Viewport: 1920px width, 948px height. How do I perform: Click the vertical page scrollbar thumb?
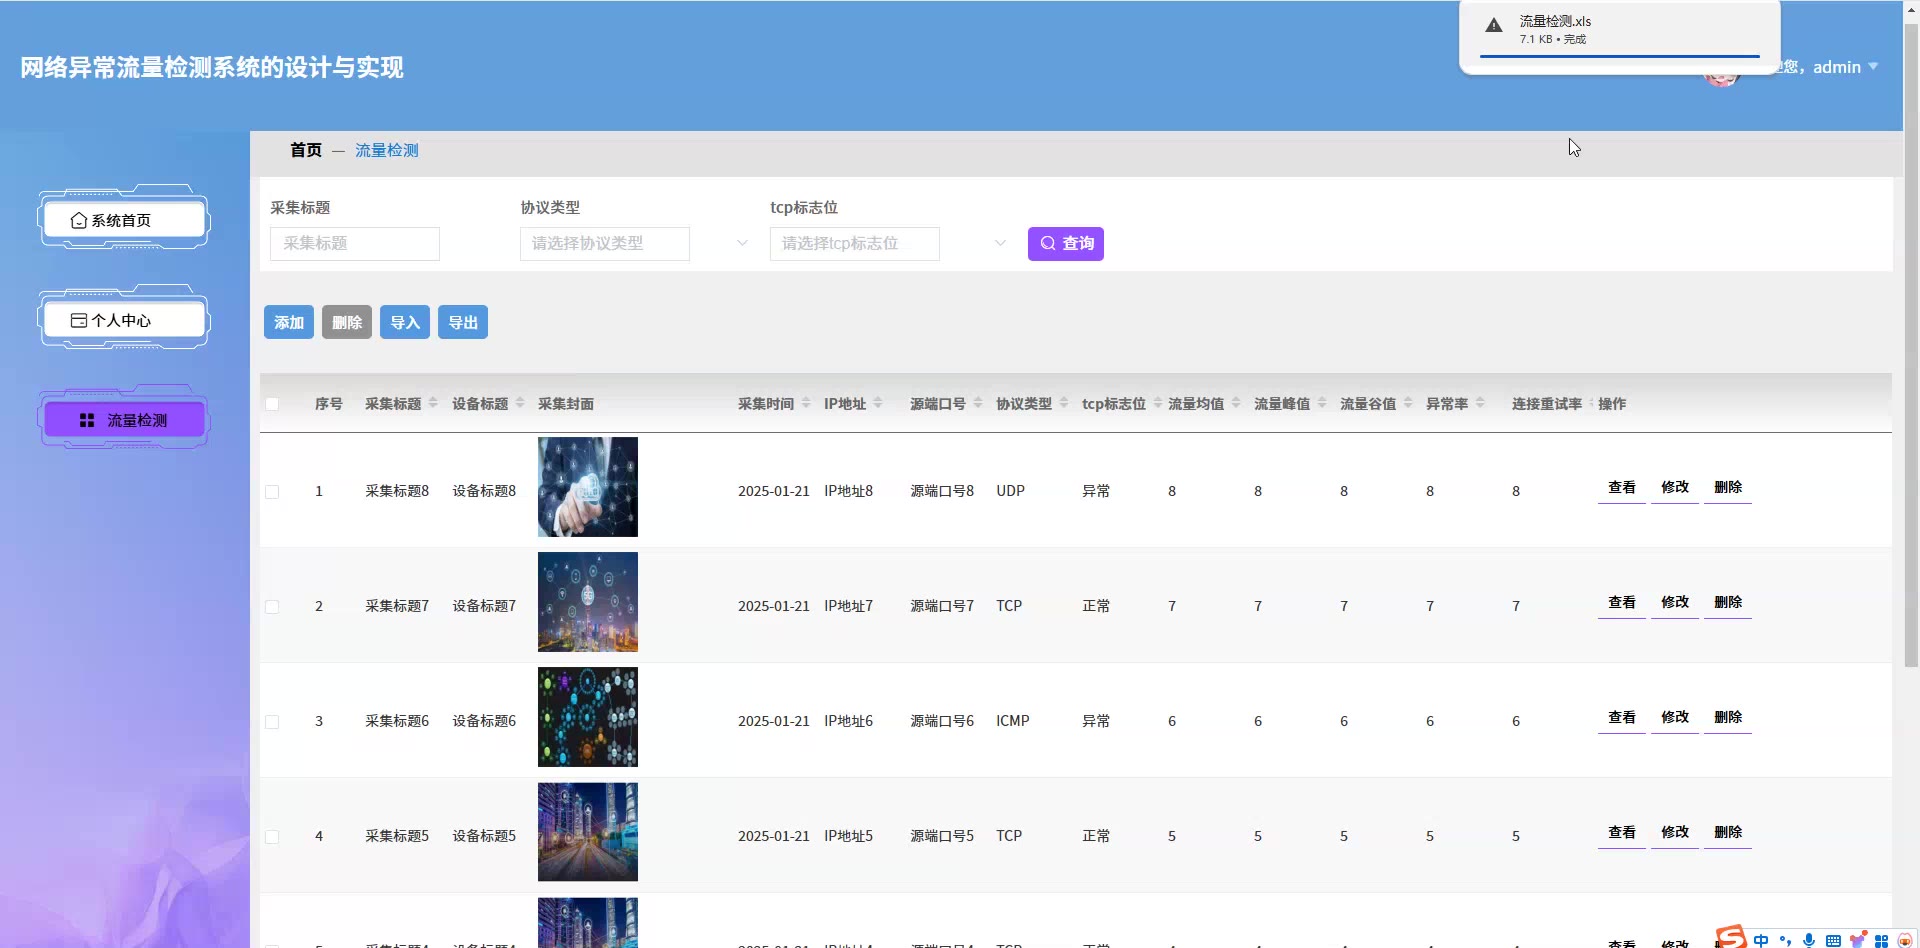pos(1911,350)
